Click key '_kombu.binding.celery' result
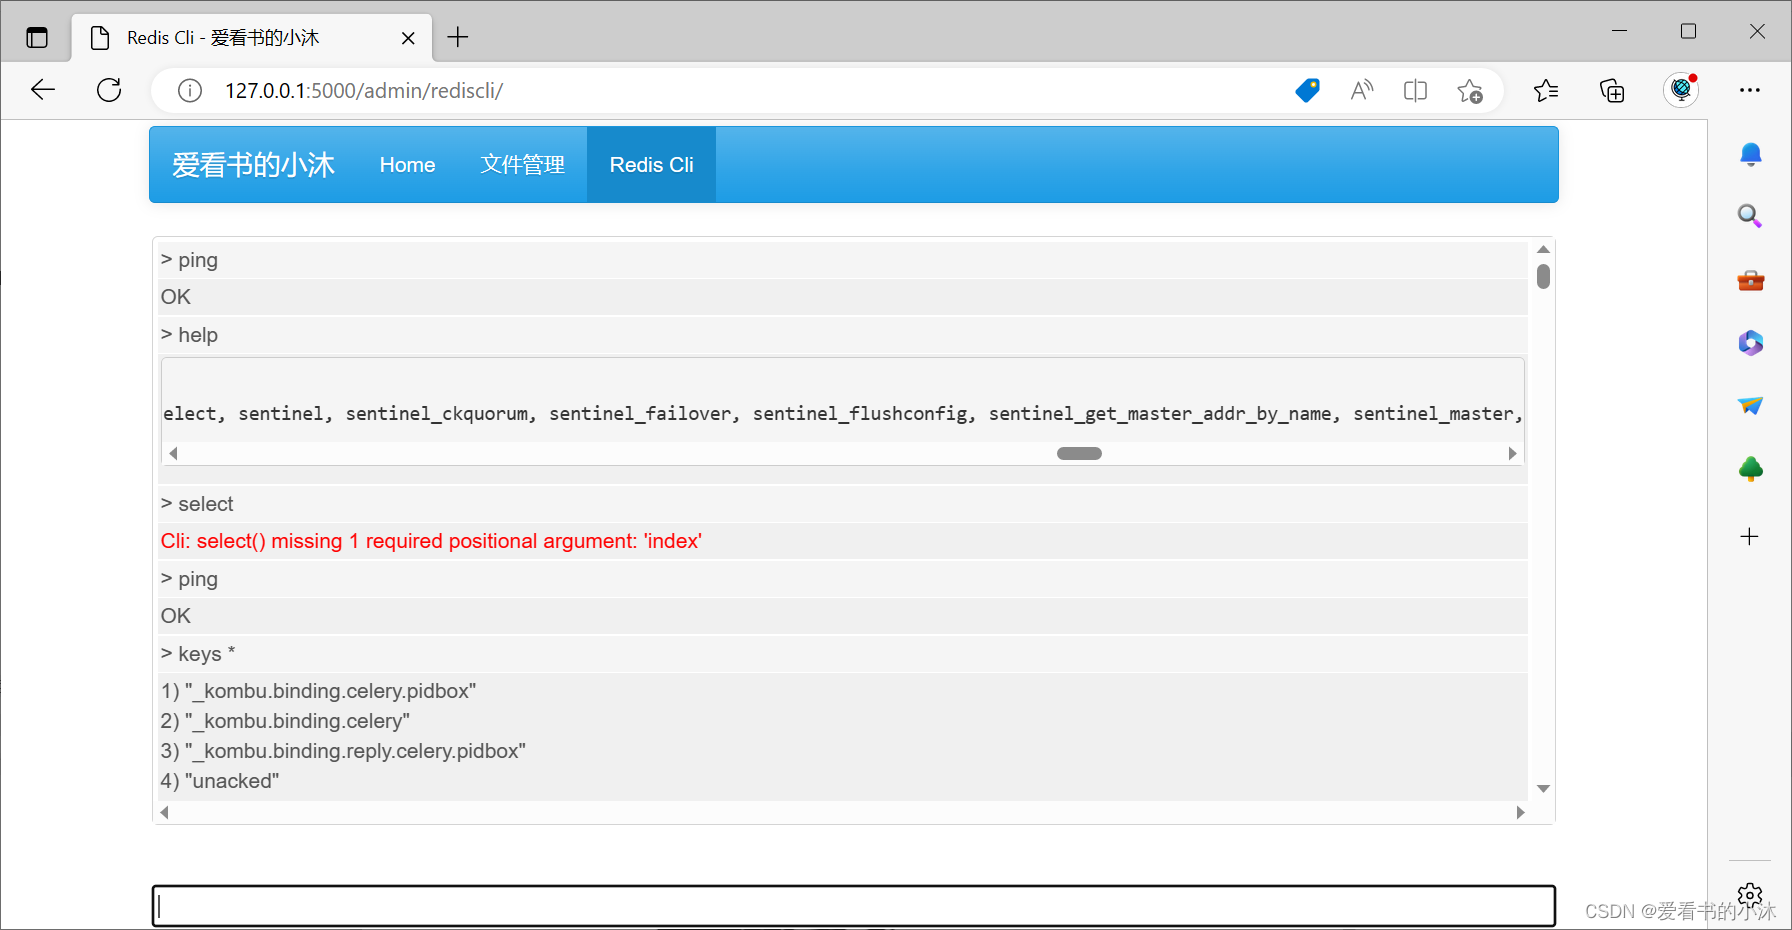Image resolution: width=1792 pixels, height=930 pixels. tap(285, 721)
